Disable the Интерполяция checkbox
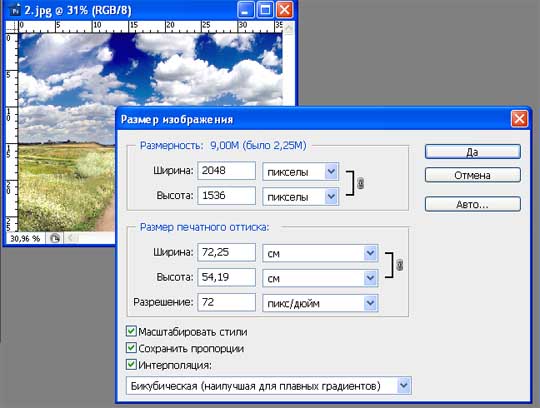 131,364
